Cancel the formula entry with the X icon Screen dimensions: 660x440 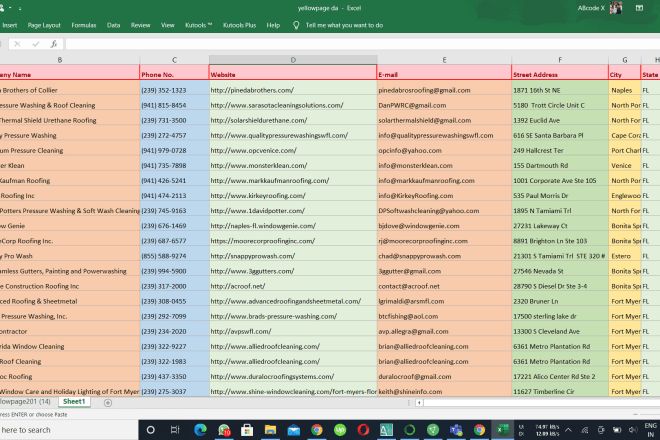pyautogui.click(x=17, y=44)
